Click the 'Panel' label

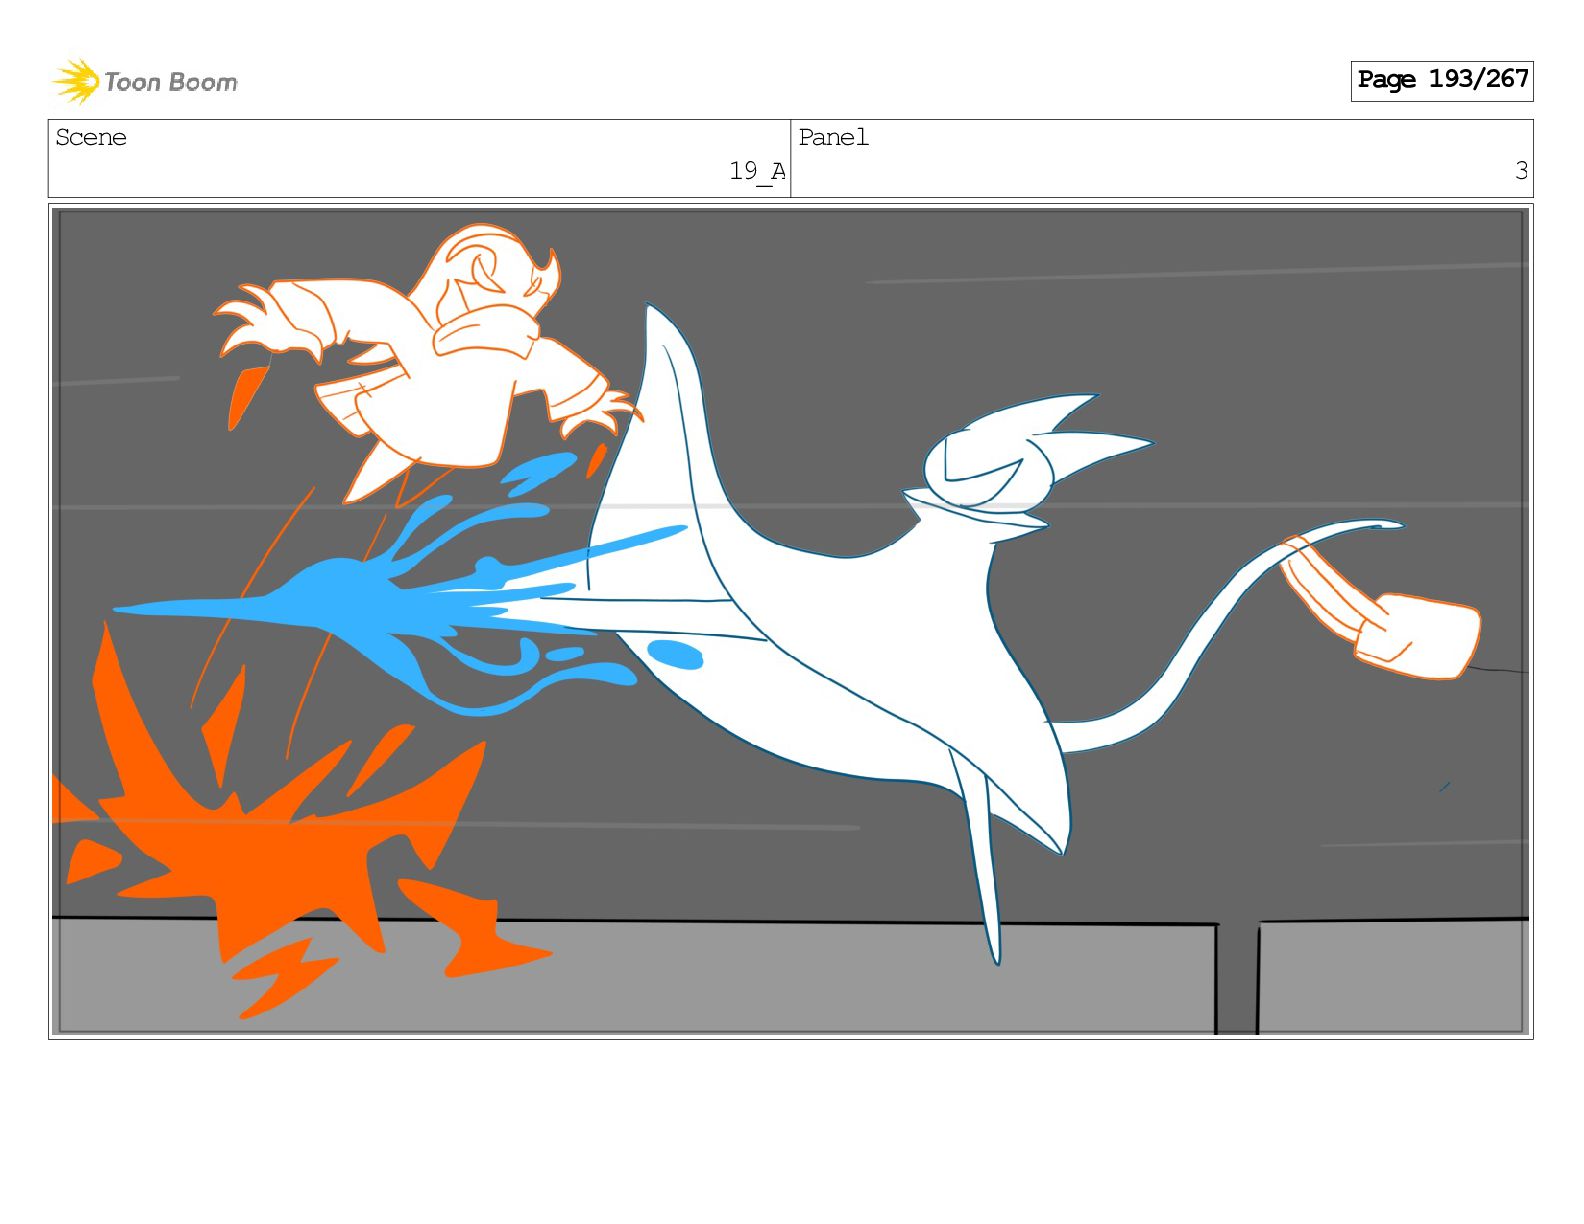833,138
